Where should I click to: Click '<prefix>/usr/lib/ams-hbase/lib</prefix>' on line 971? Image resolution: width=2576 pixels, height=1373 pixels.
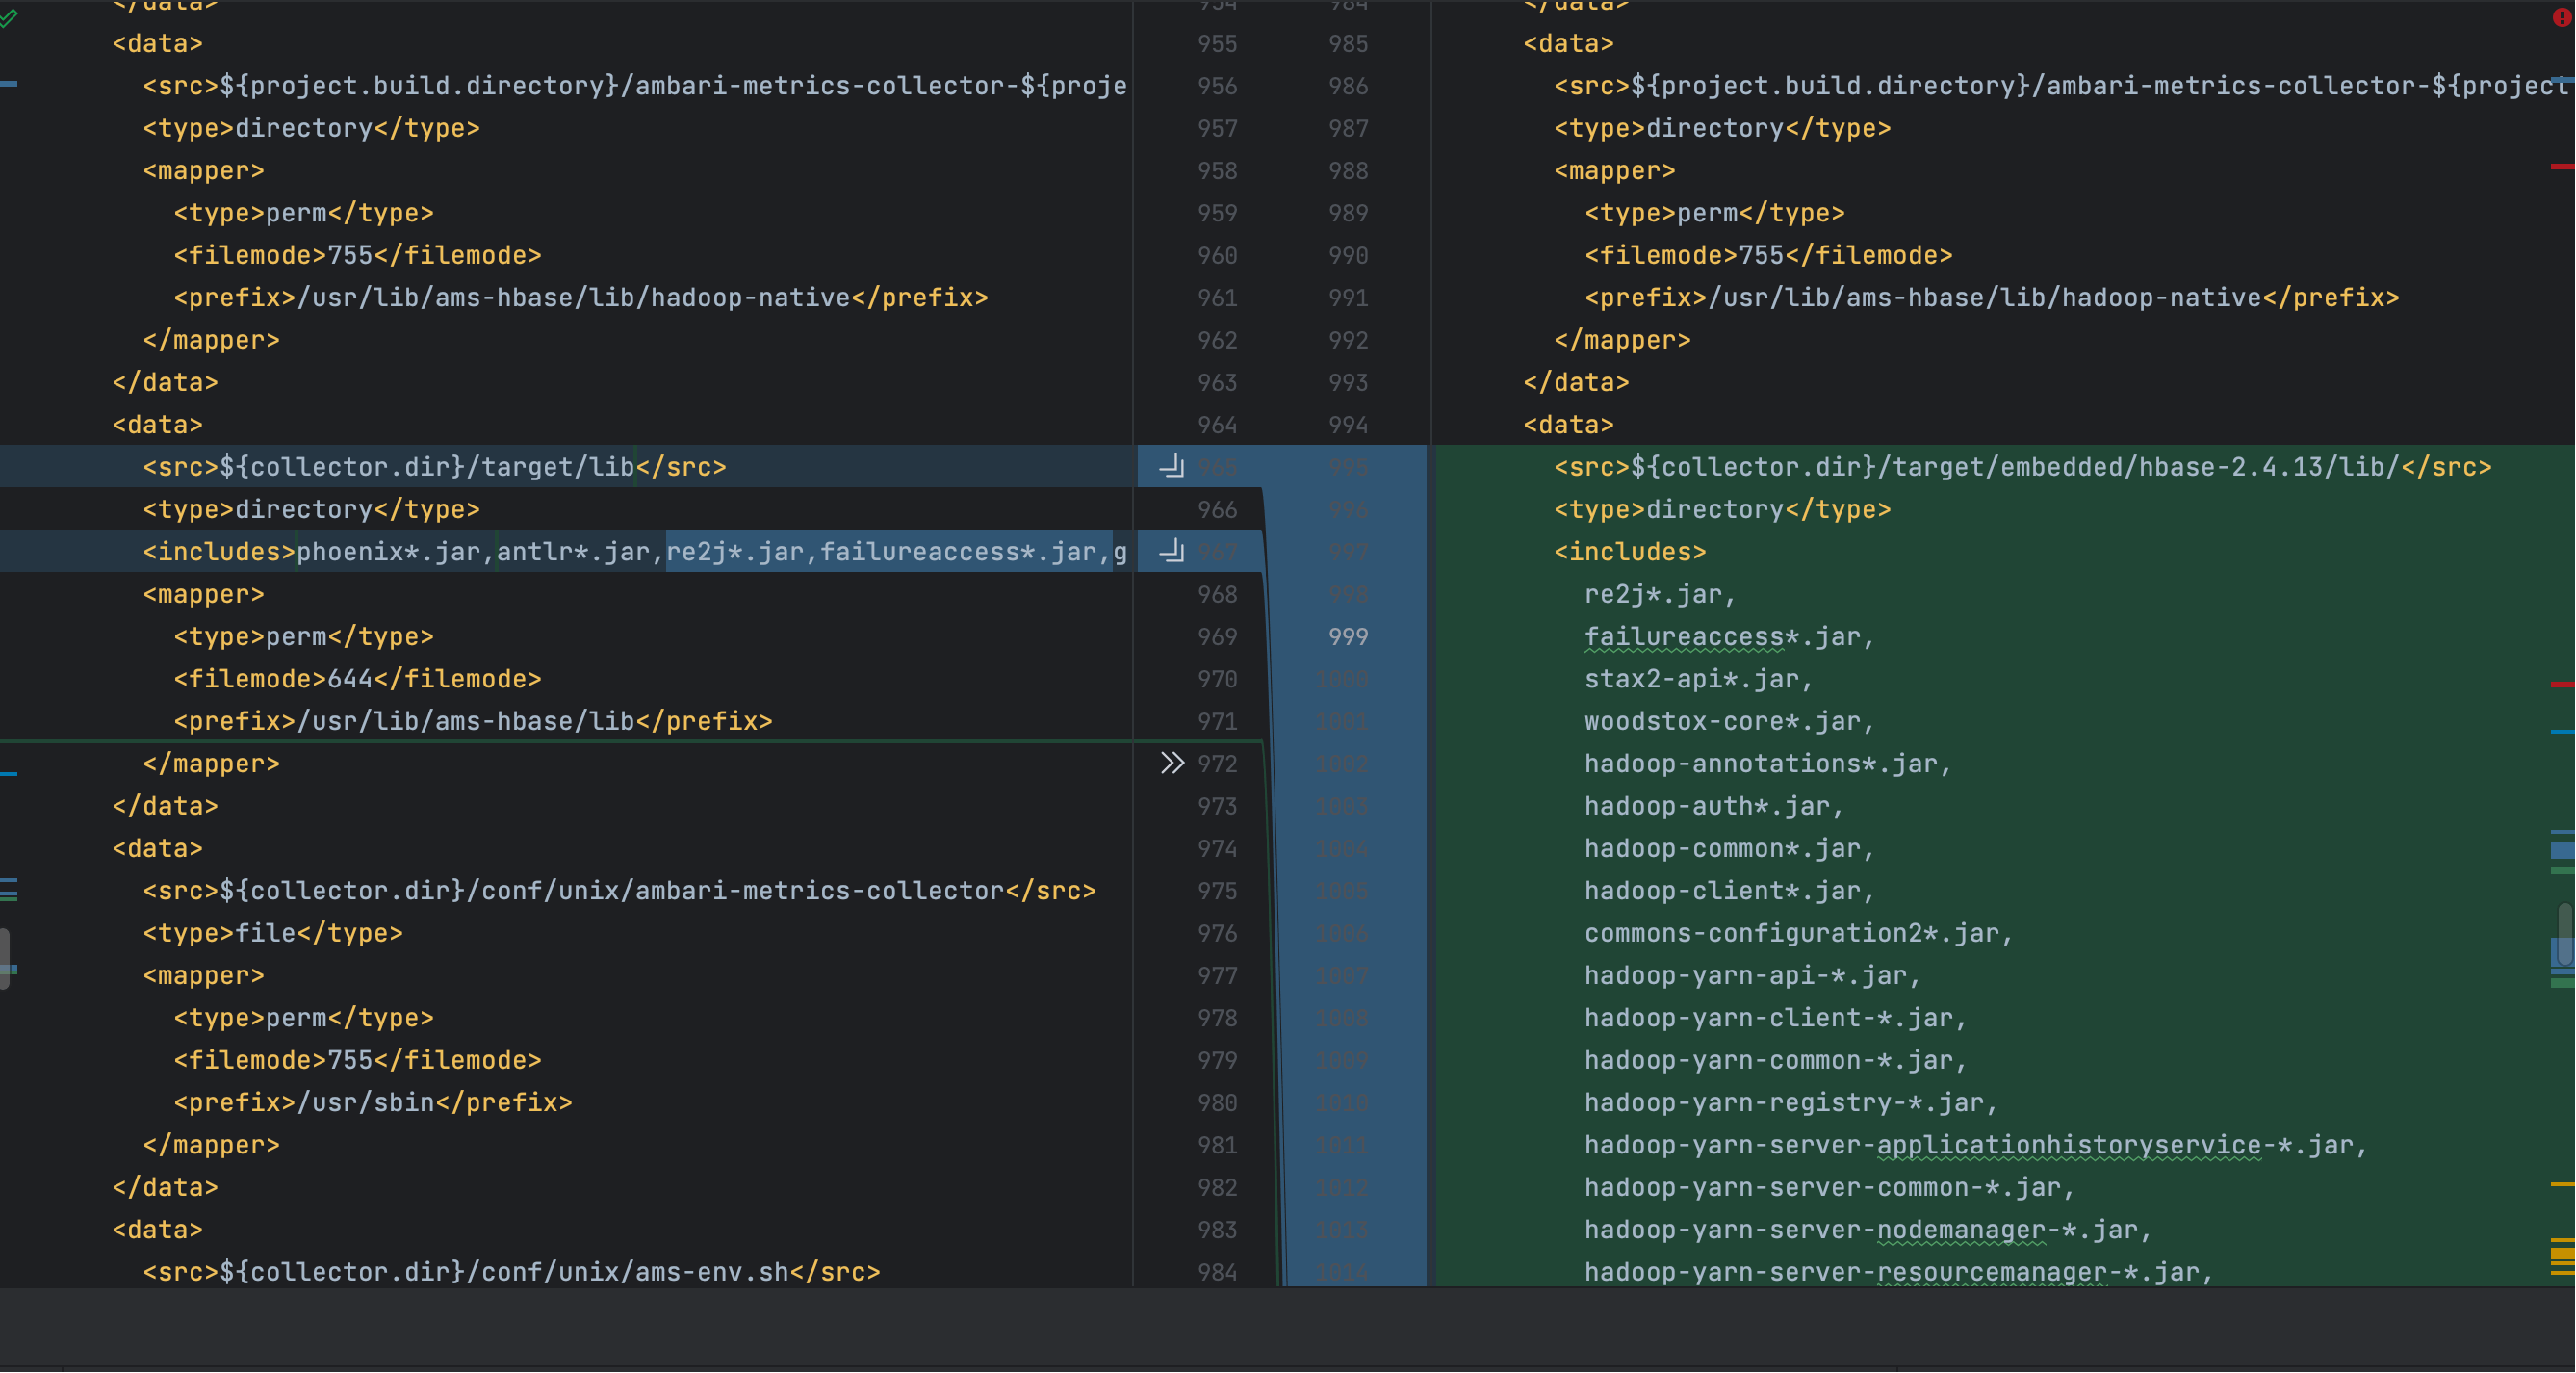click(473, 721)
